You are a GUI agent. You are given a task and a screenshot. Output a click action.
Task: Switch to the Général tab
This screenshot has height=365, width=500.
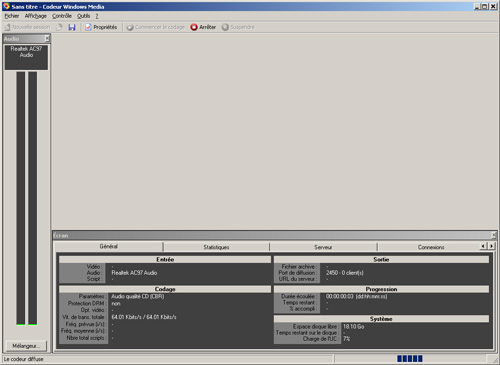[x=109, y=246]
